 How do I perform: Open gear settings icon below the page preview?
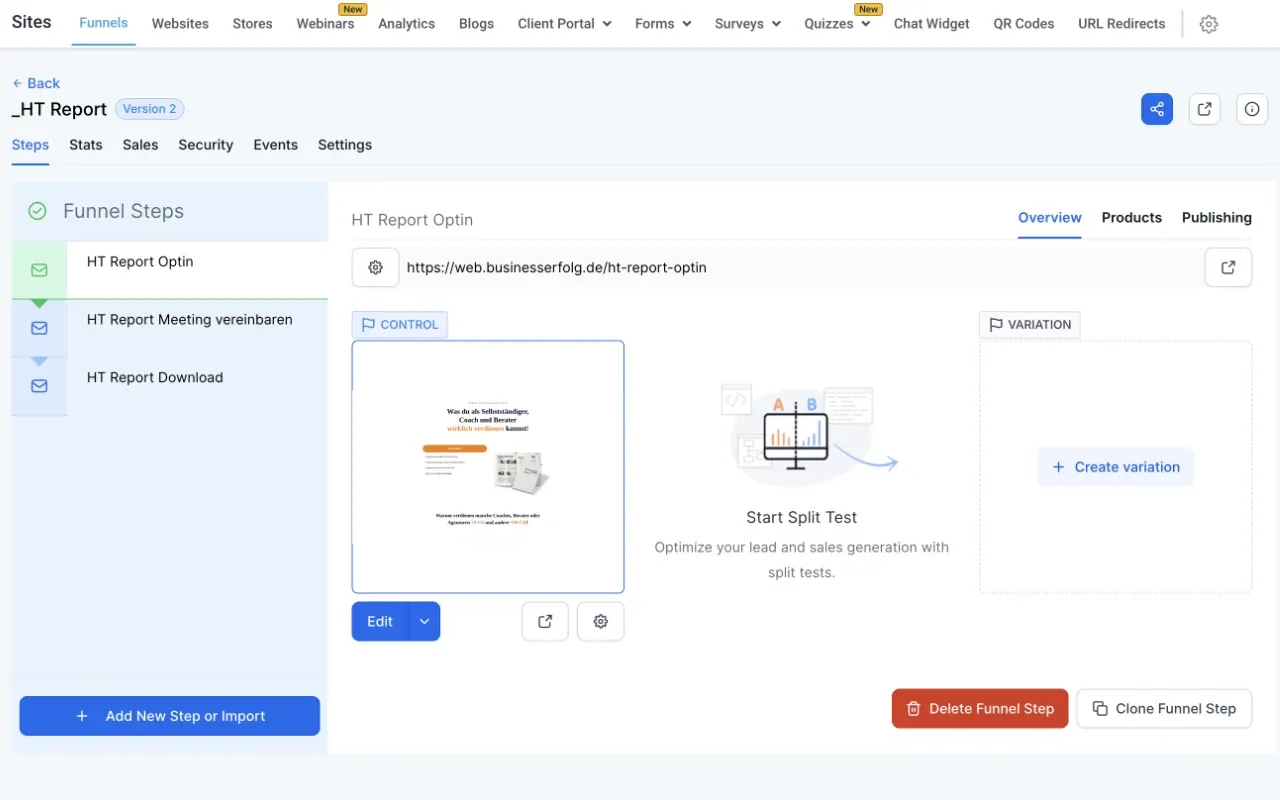[x=600, y=621]
